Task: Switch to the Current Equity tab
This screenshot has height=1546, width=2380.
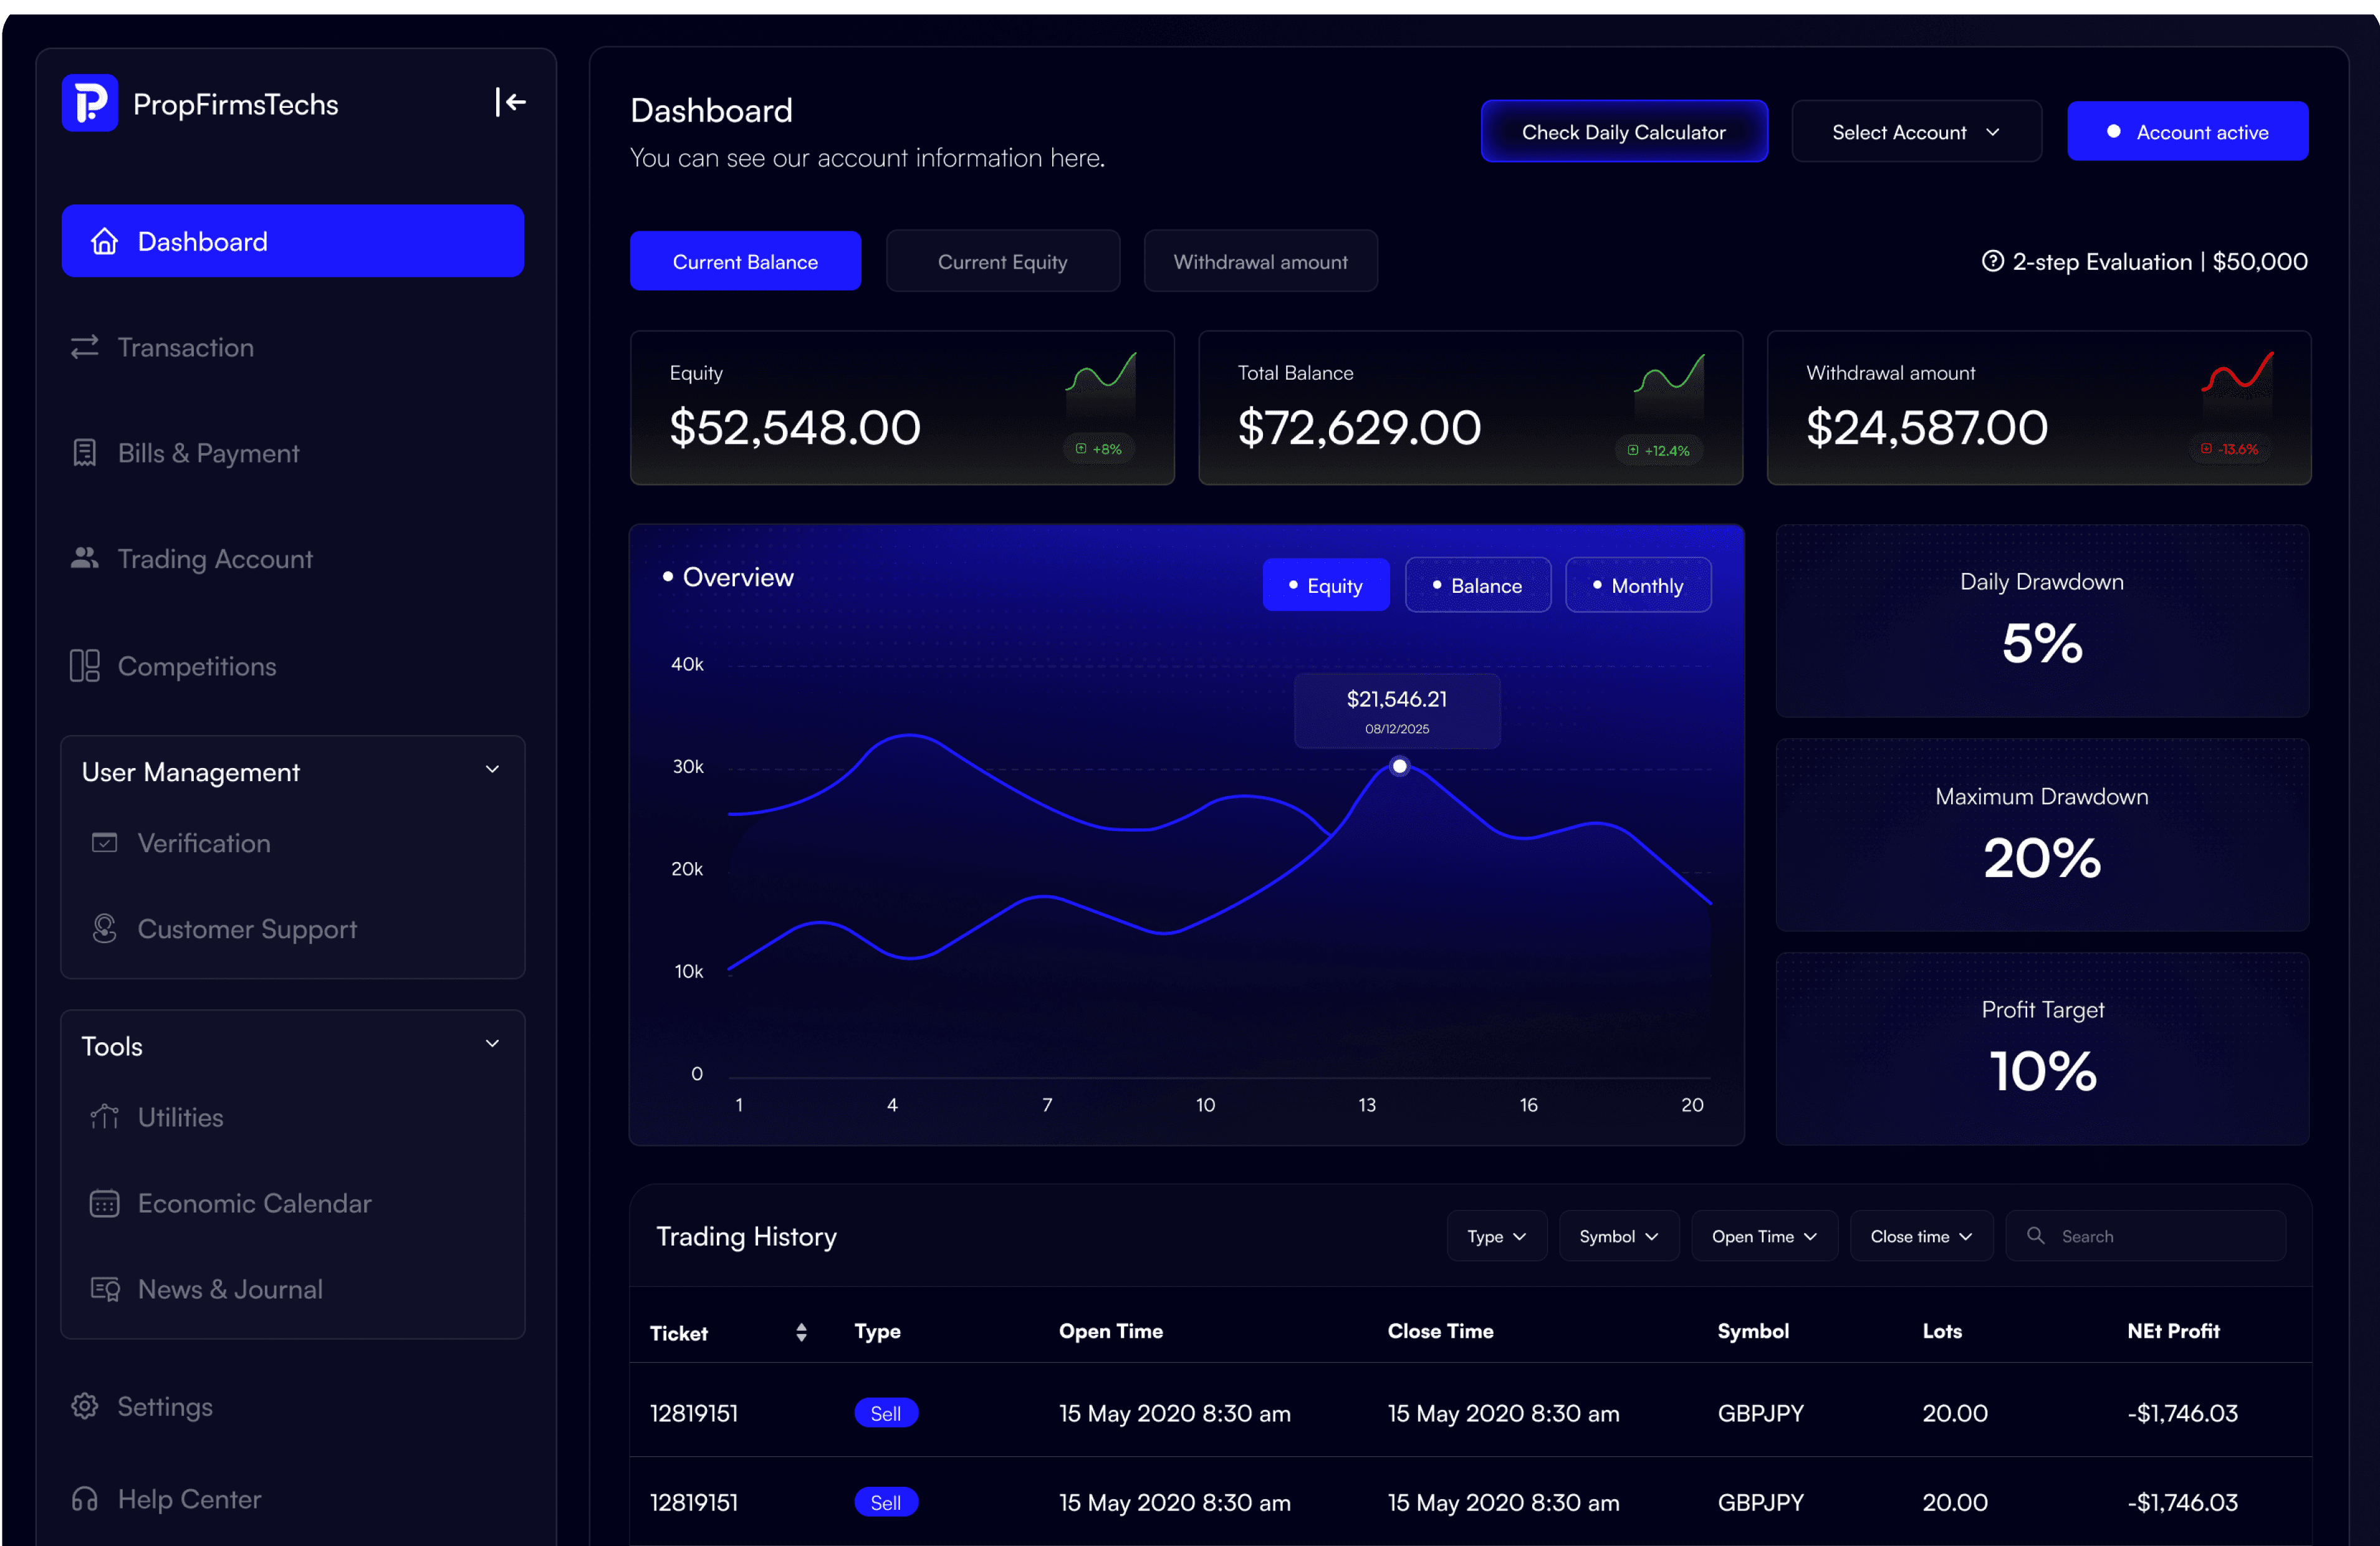Action: point(1002,261)
